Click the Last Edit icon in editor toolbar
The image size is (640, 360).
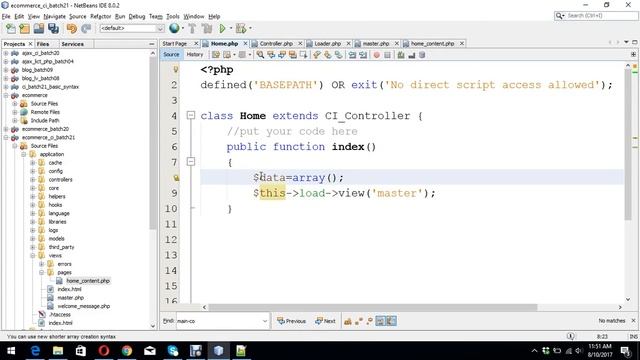tap(216, 55)
